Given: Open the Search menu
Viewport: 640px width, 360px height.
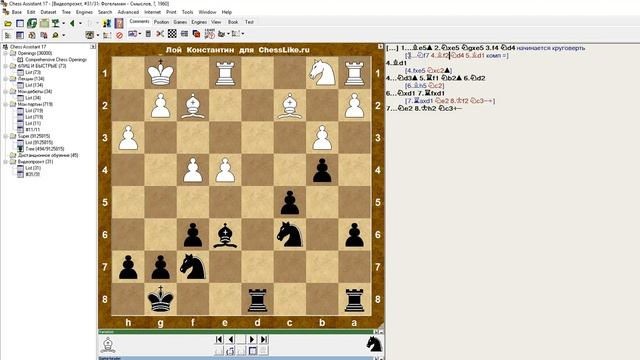Looking at the screenshot, I should tap(105, 12).
